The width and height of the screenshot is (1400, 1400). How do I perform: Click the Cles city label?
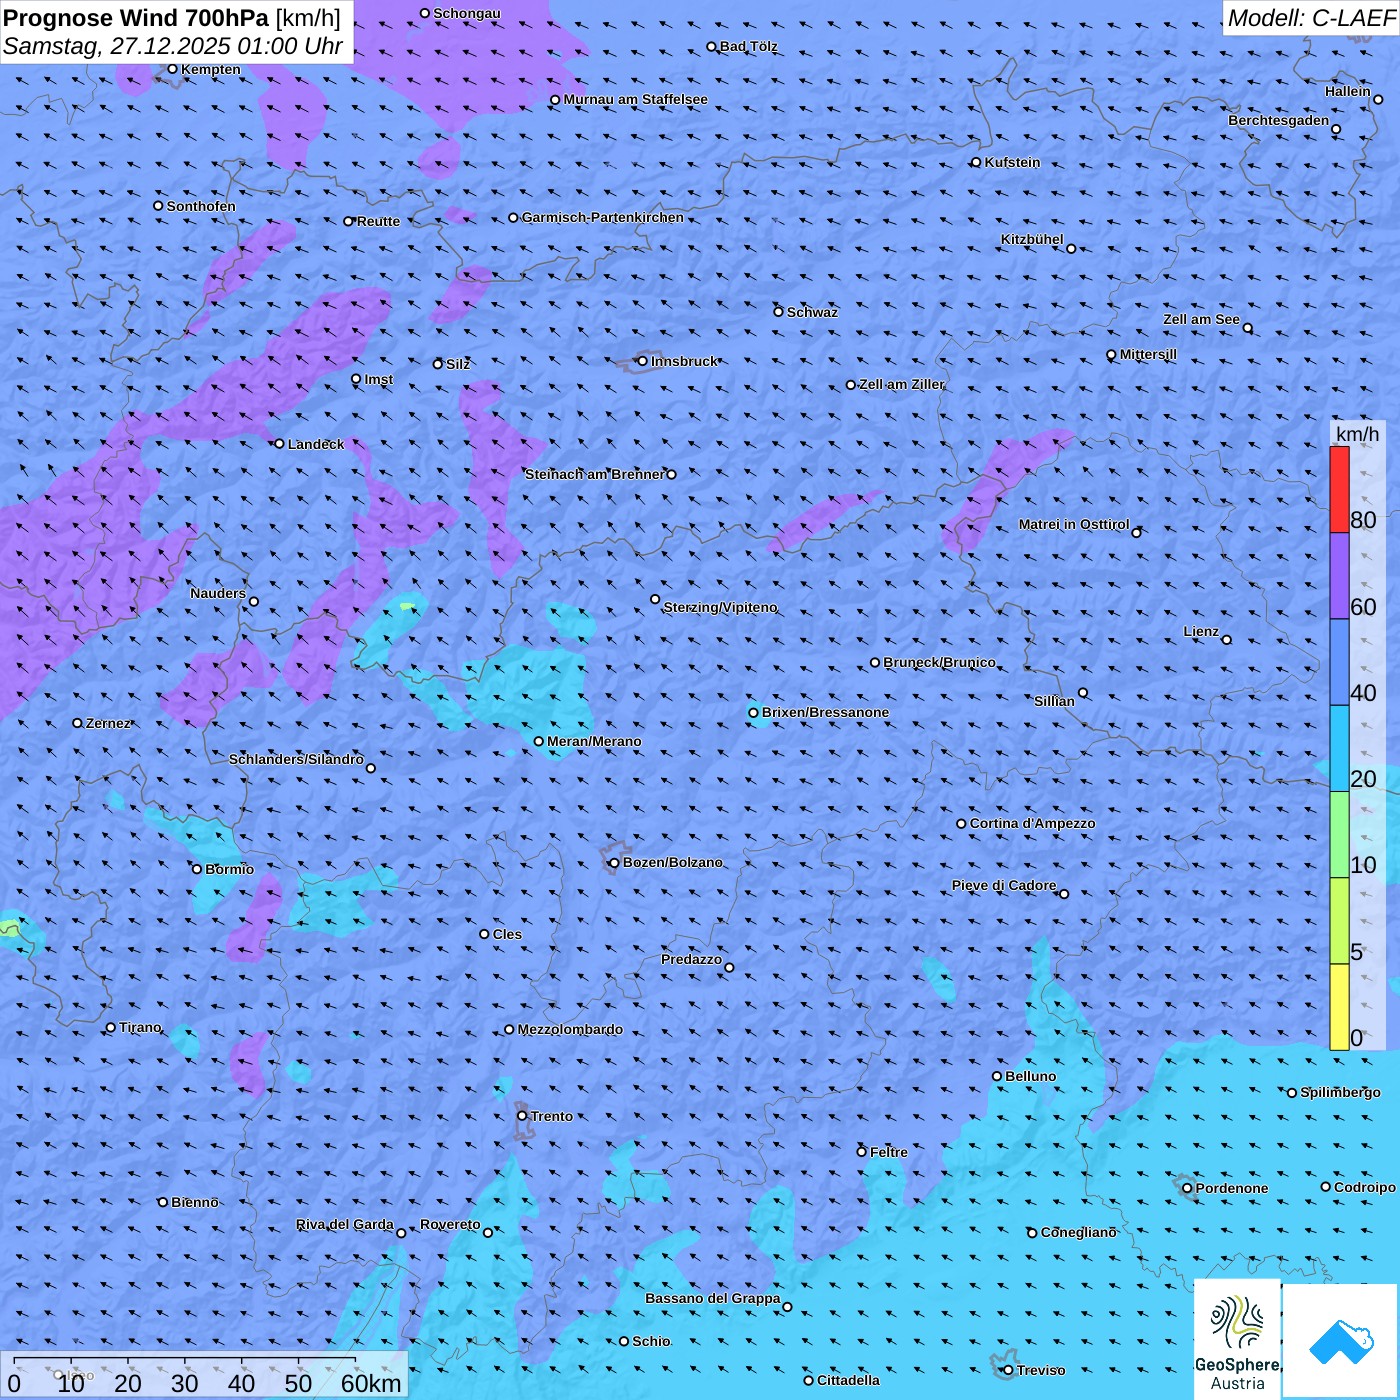click(507, 934)
